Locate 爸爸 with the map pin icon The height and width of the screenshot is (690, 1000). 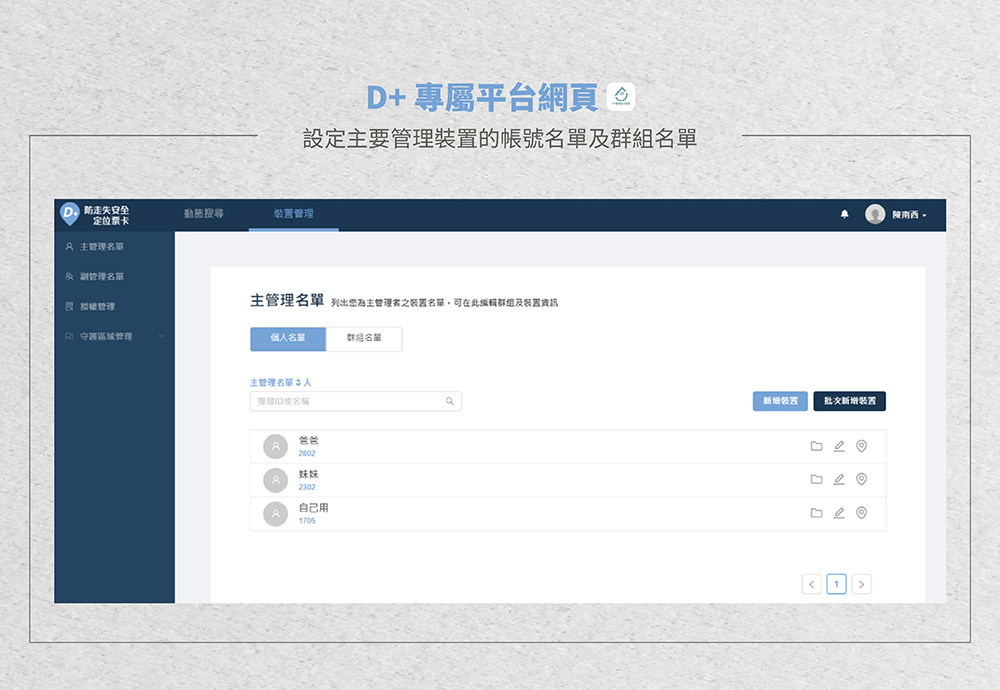click(862, 446)
